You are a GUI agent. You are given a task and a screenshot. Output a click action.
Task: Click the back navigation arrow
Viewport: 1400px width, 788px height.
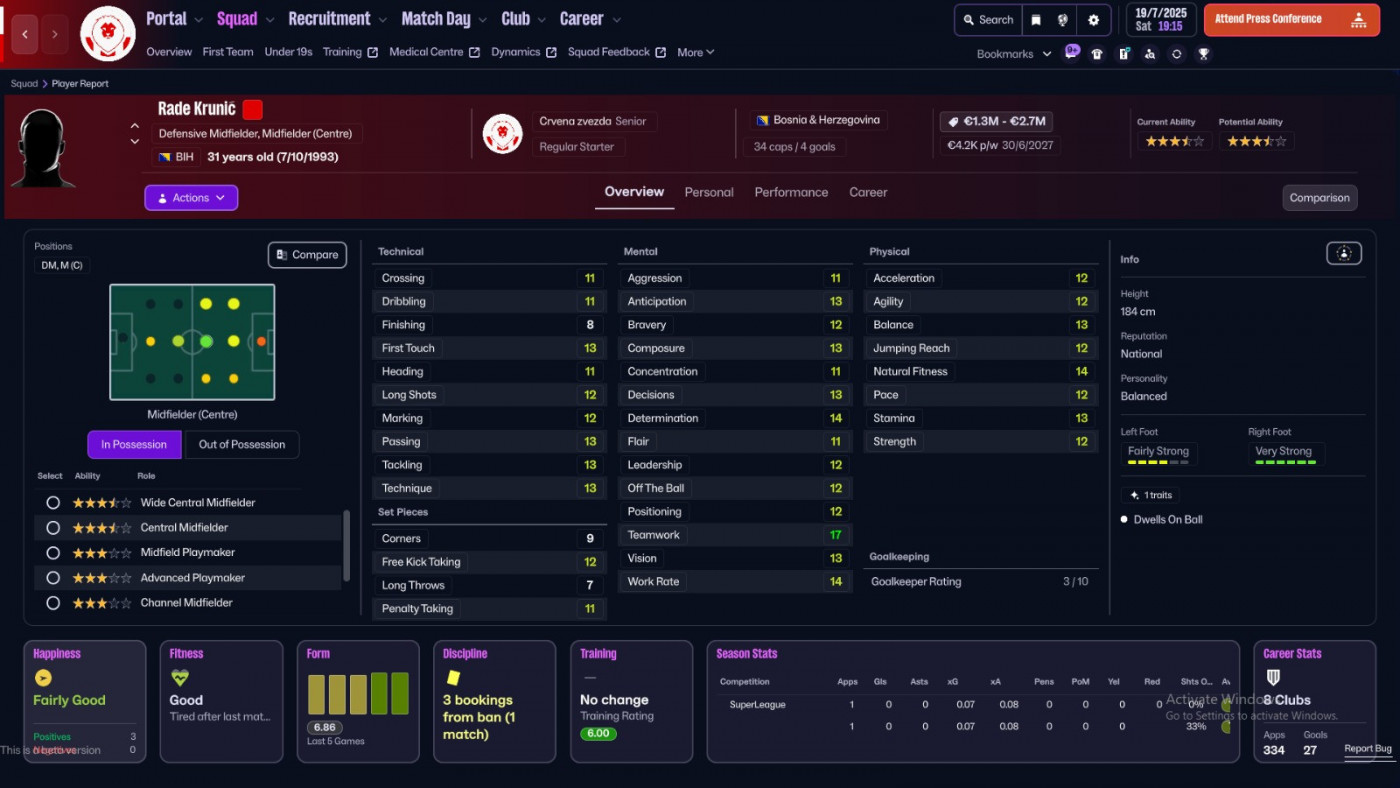[25, 34]
